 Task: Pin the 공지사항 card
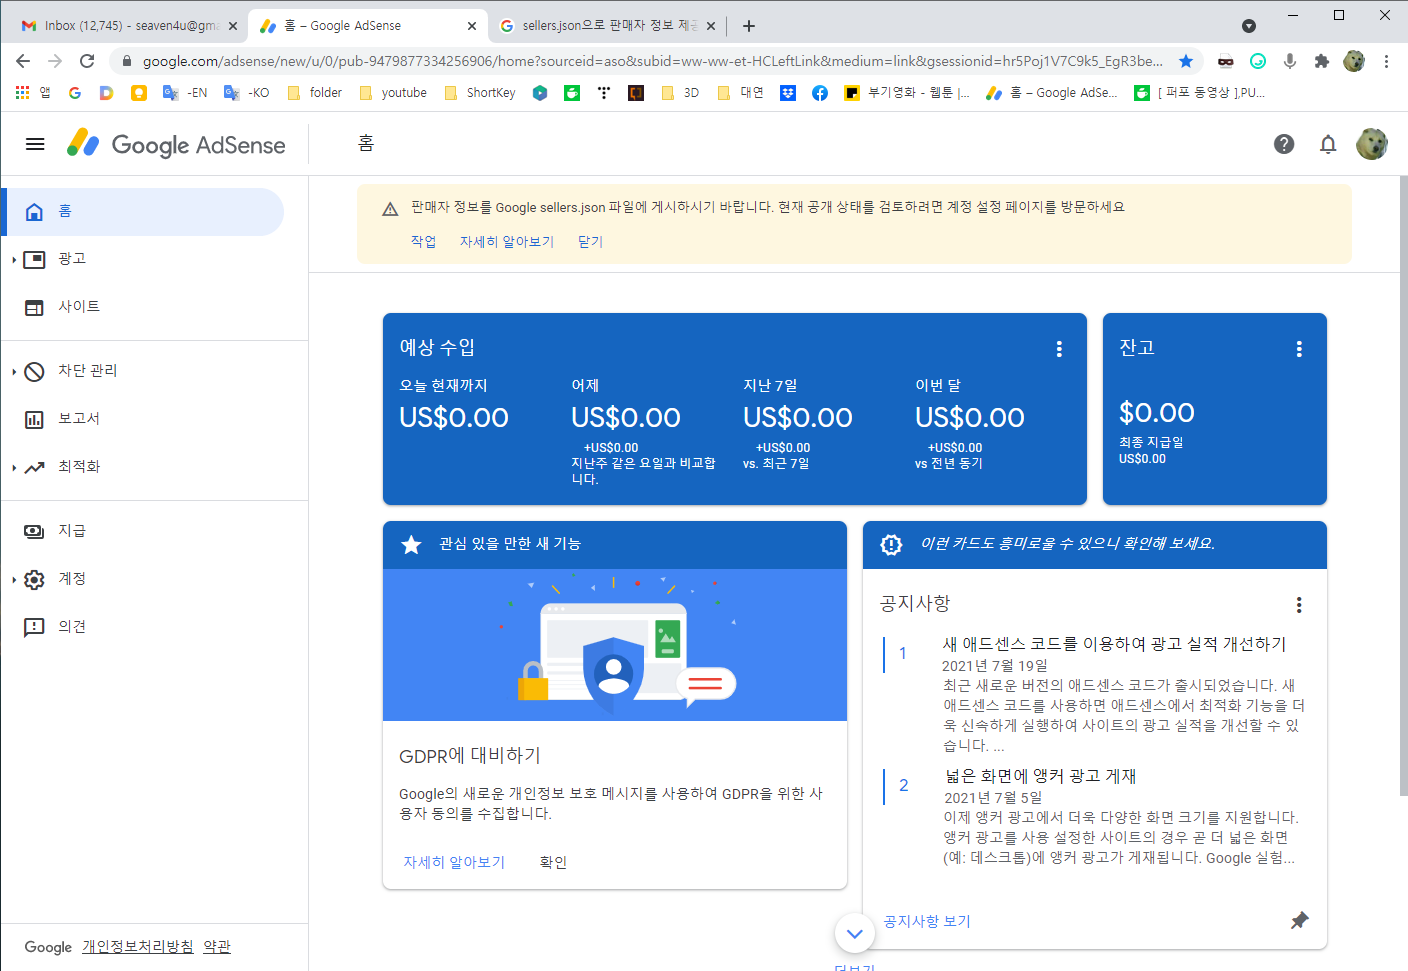1299,920
